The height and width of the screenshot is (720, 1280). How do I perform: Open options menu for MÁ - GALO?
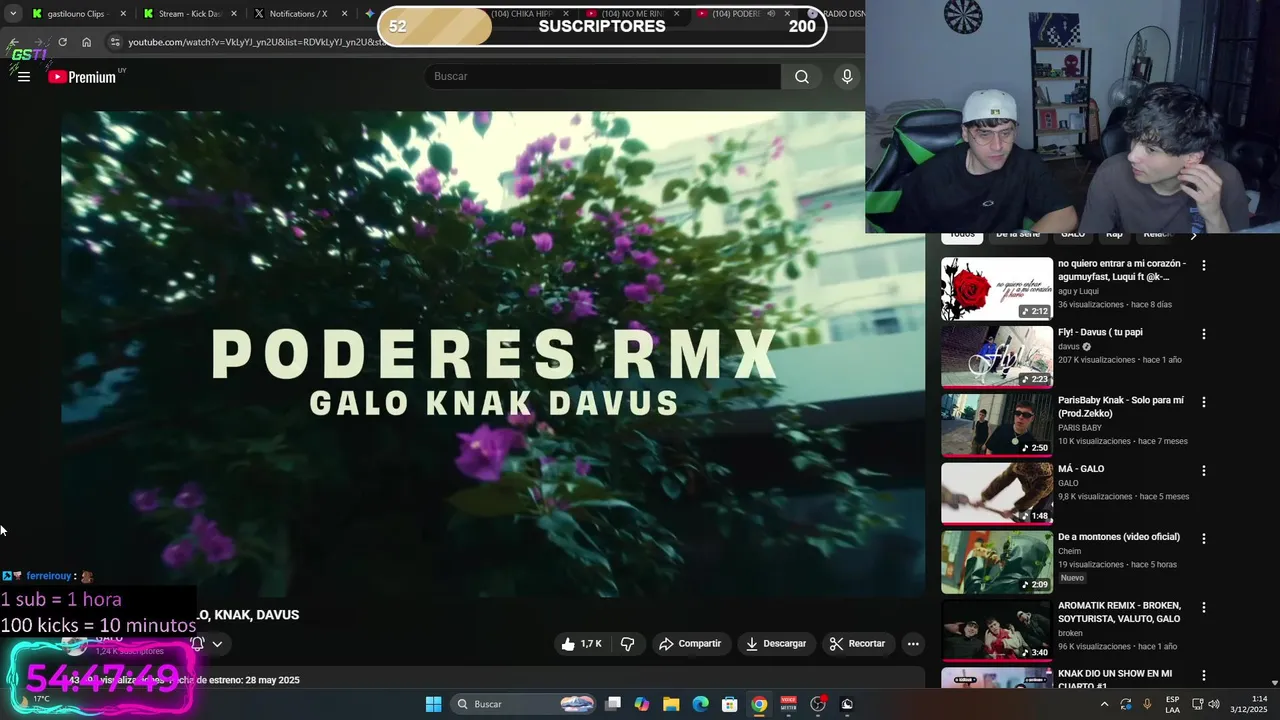[x=1204, y=470]
